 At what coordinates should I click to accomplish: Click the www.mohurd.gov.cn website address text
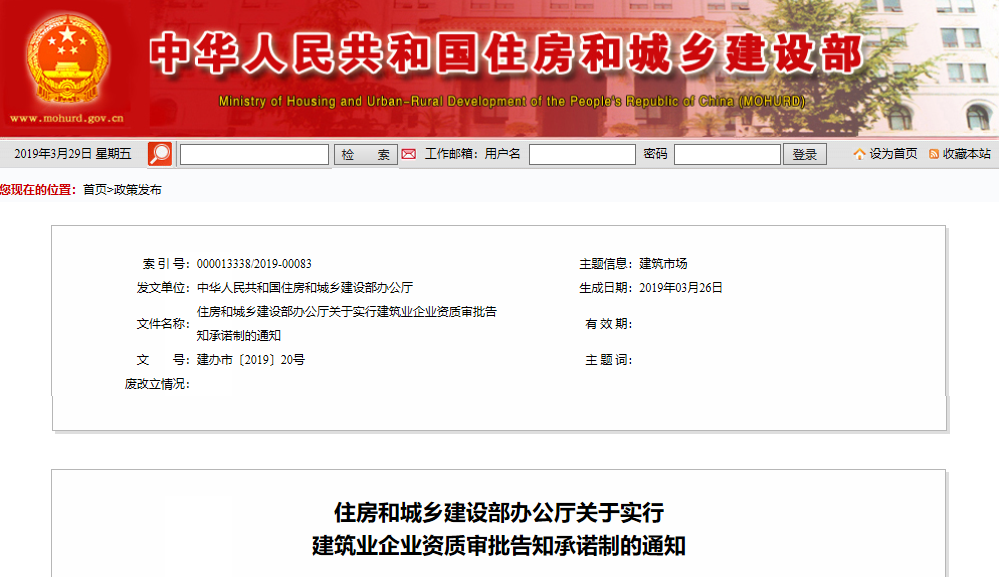[67, 118]
